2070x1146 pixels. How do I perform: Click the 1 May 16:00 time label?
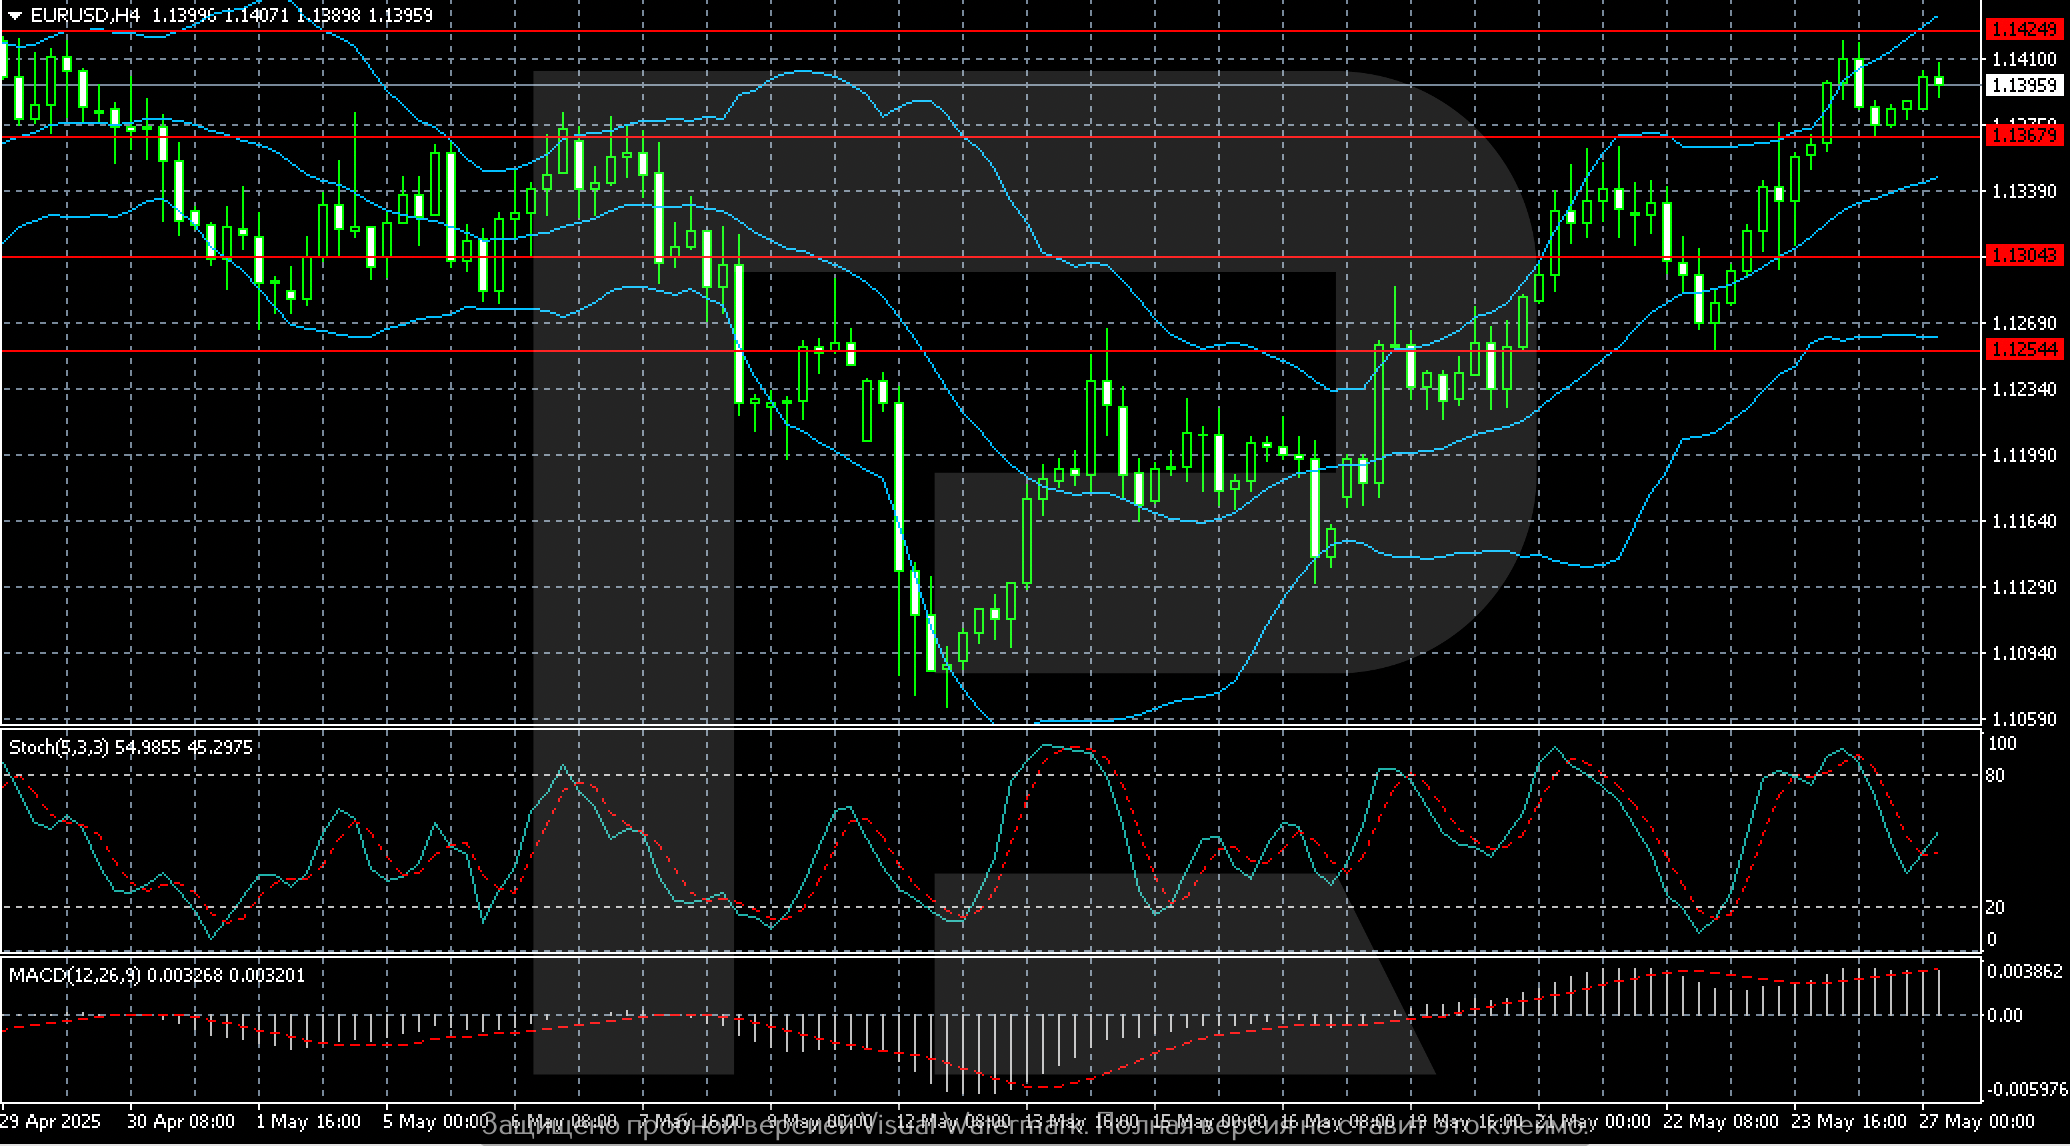click(309, 1121)
